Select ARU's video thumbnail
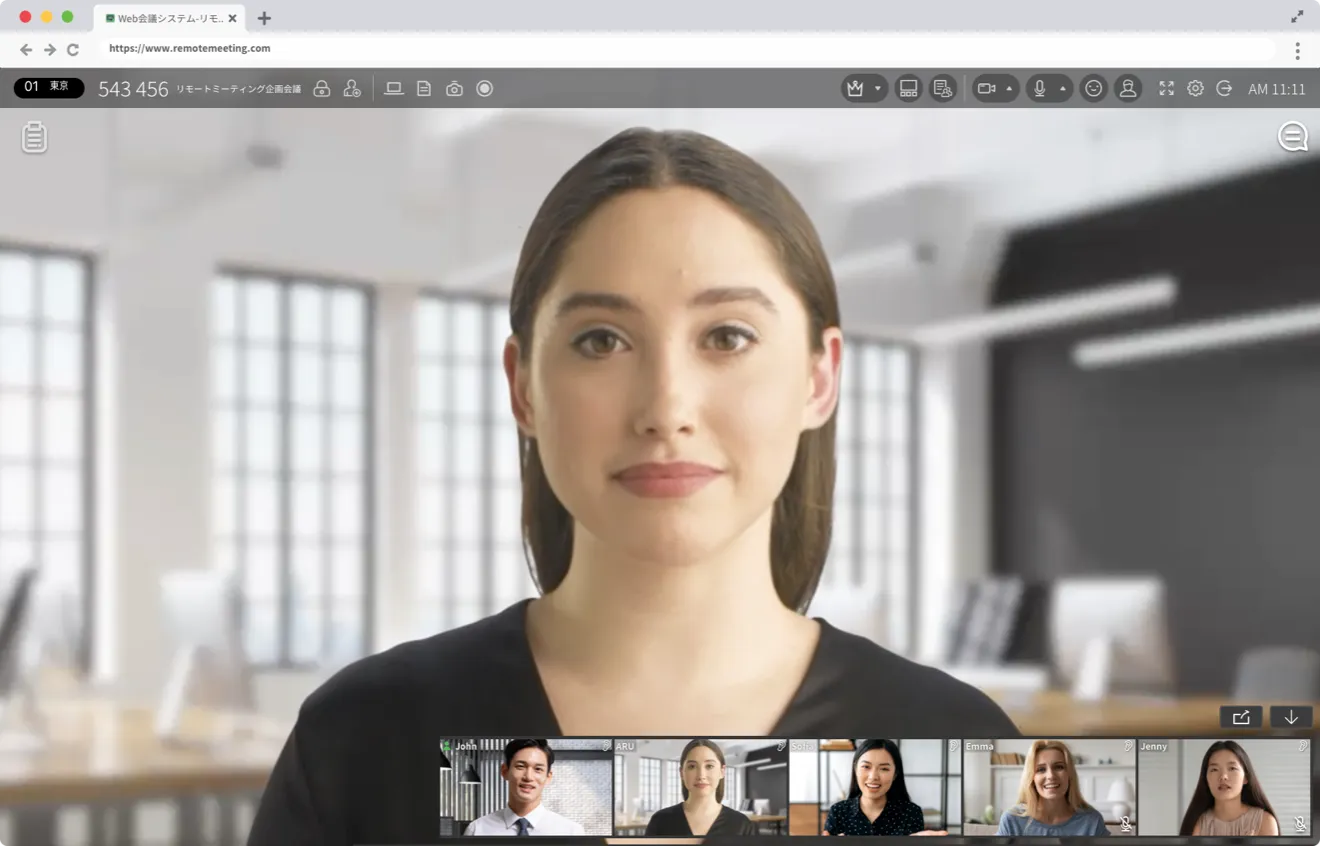Viewport: 1320px width, 846px height. 701,787
